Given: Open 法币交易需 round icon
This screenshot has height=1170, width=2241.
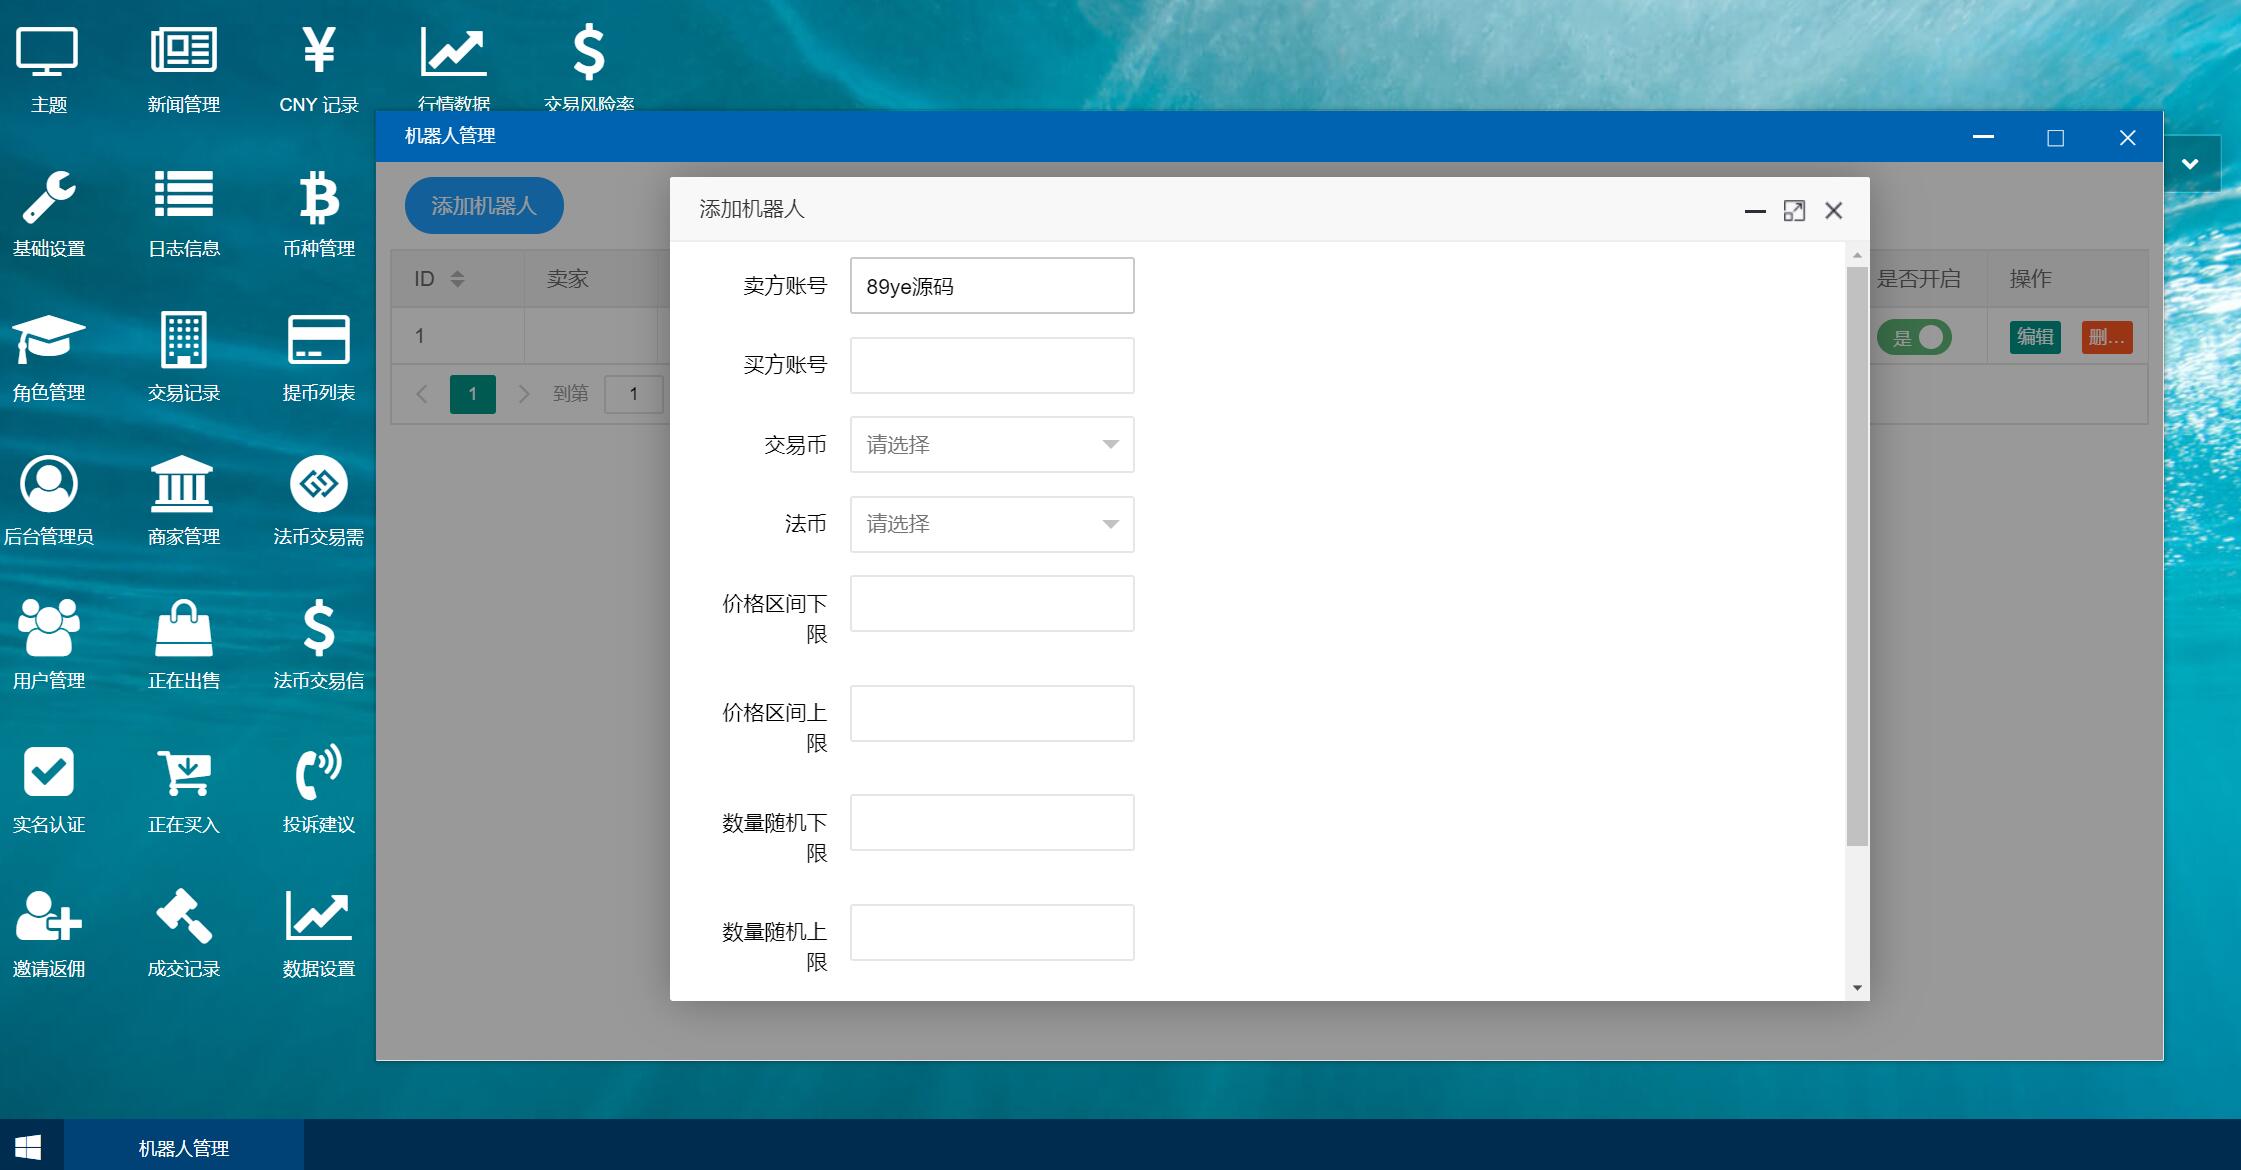Looking at the screenshot, I should pos(319,484).
